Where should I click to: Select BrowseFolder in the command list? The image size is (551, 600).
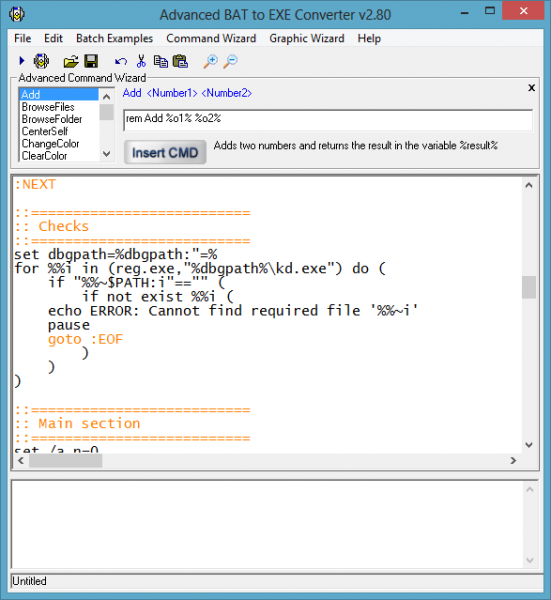click(x=59, y=119)
